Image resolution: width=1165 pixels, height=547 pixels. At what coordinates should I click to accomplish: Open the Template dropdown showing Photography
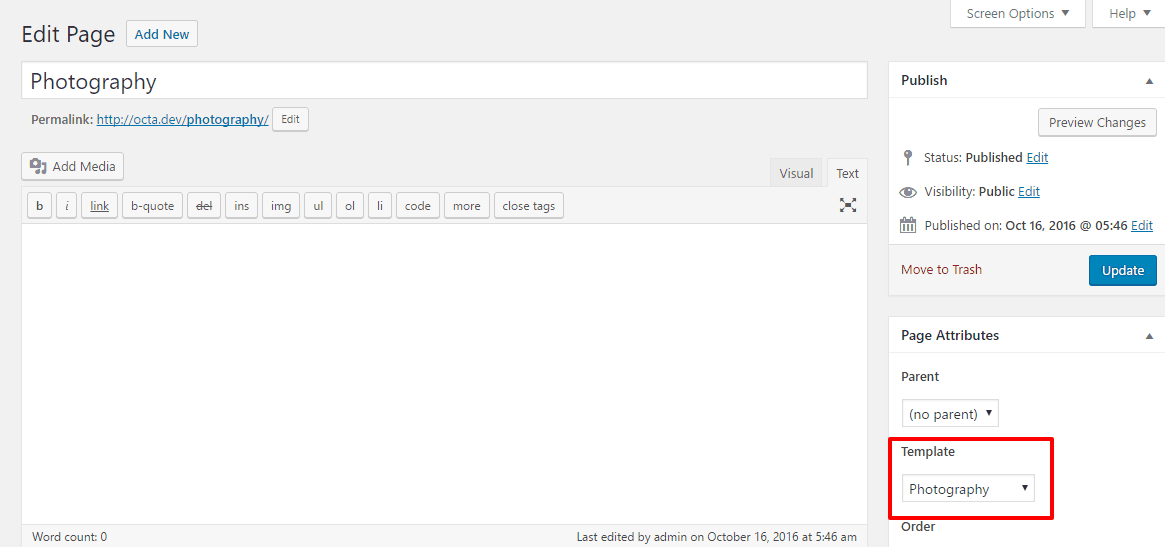968,489
